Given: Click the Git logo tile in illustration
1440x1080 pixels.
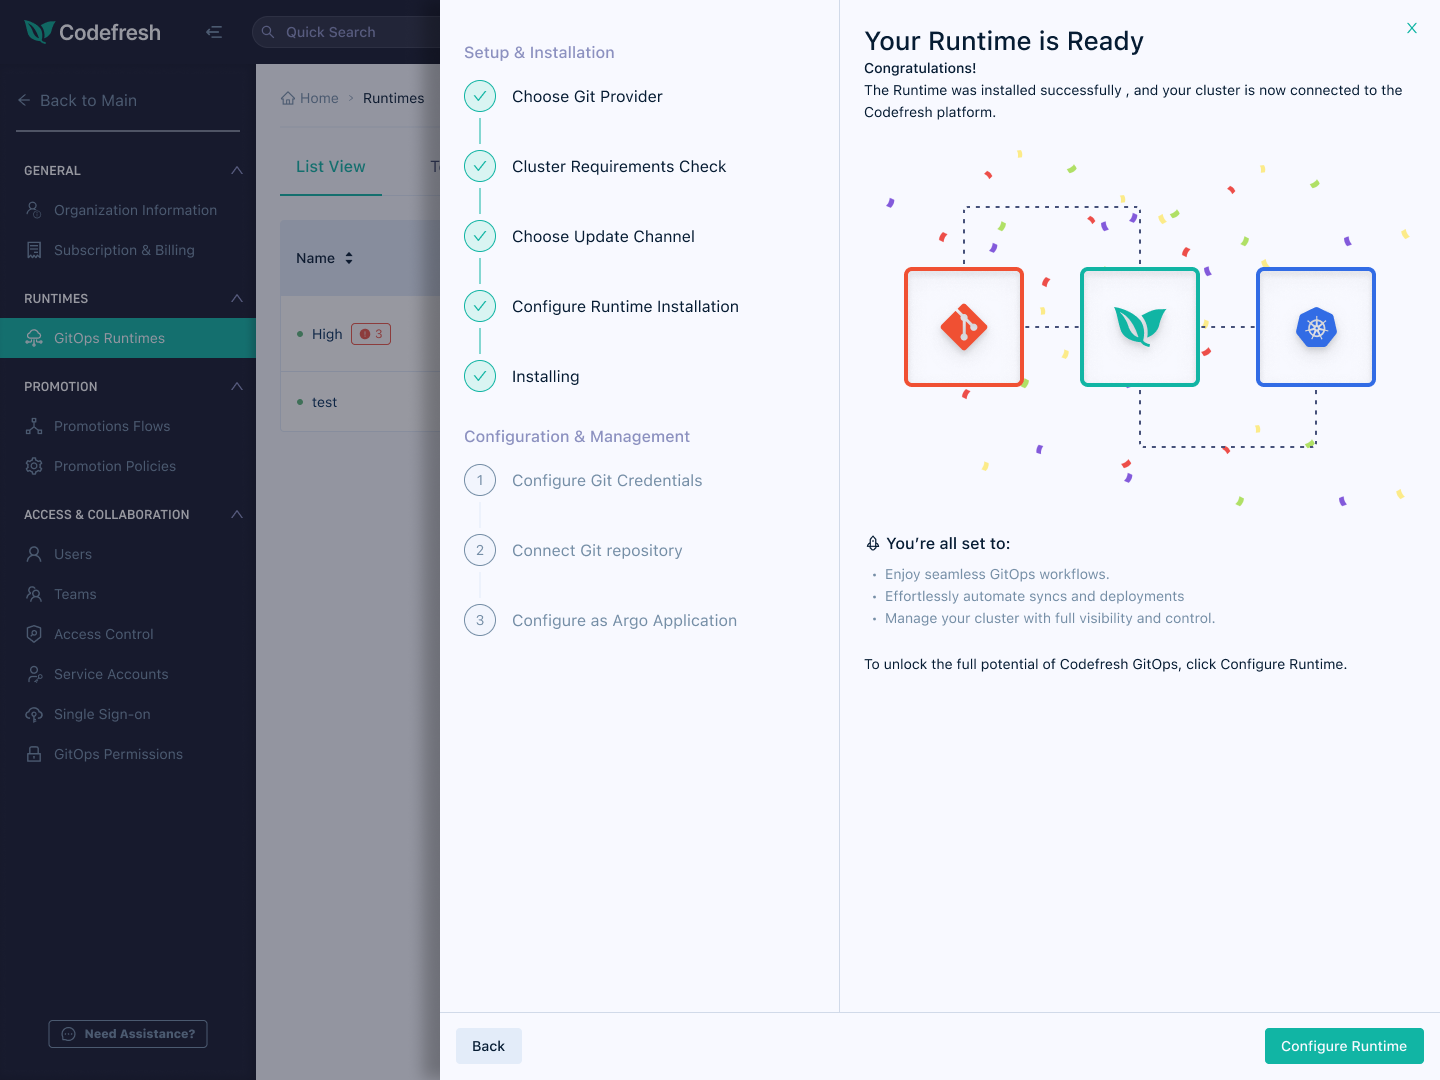Looking at the screenshot, I should pyautogui.click(x=964, y=327).
